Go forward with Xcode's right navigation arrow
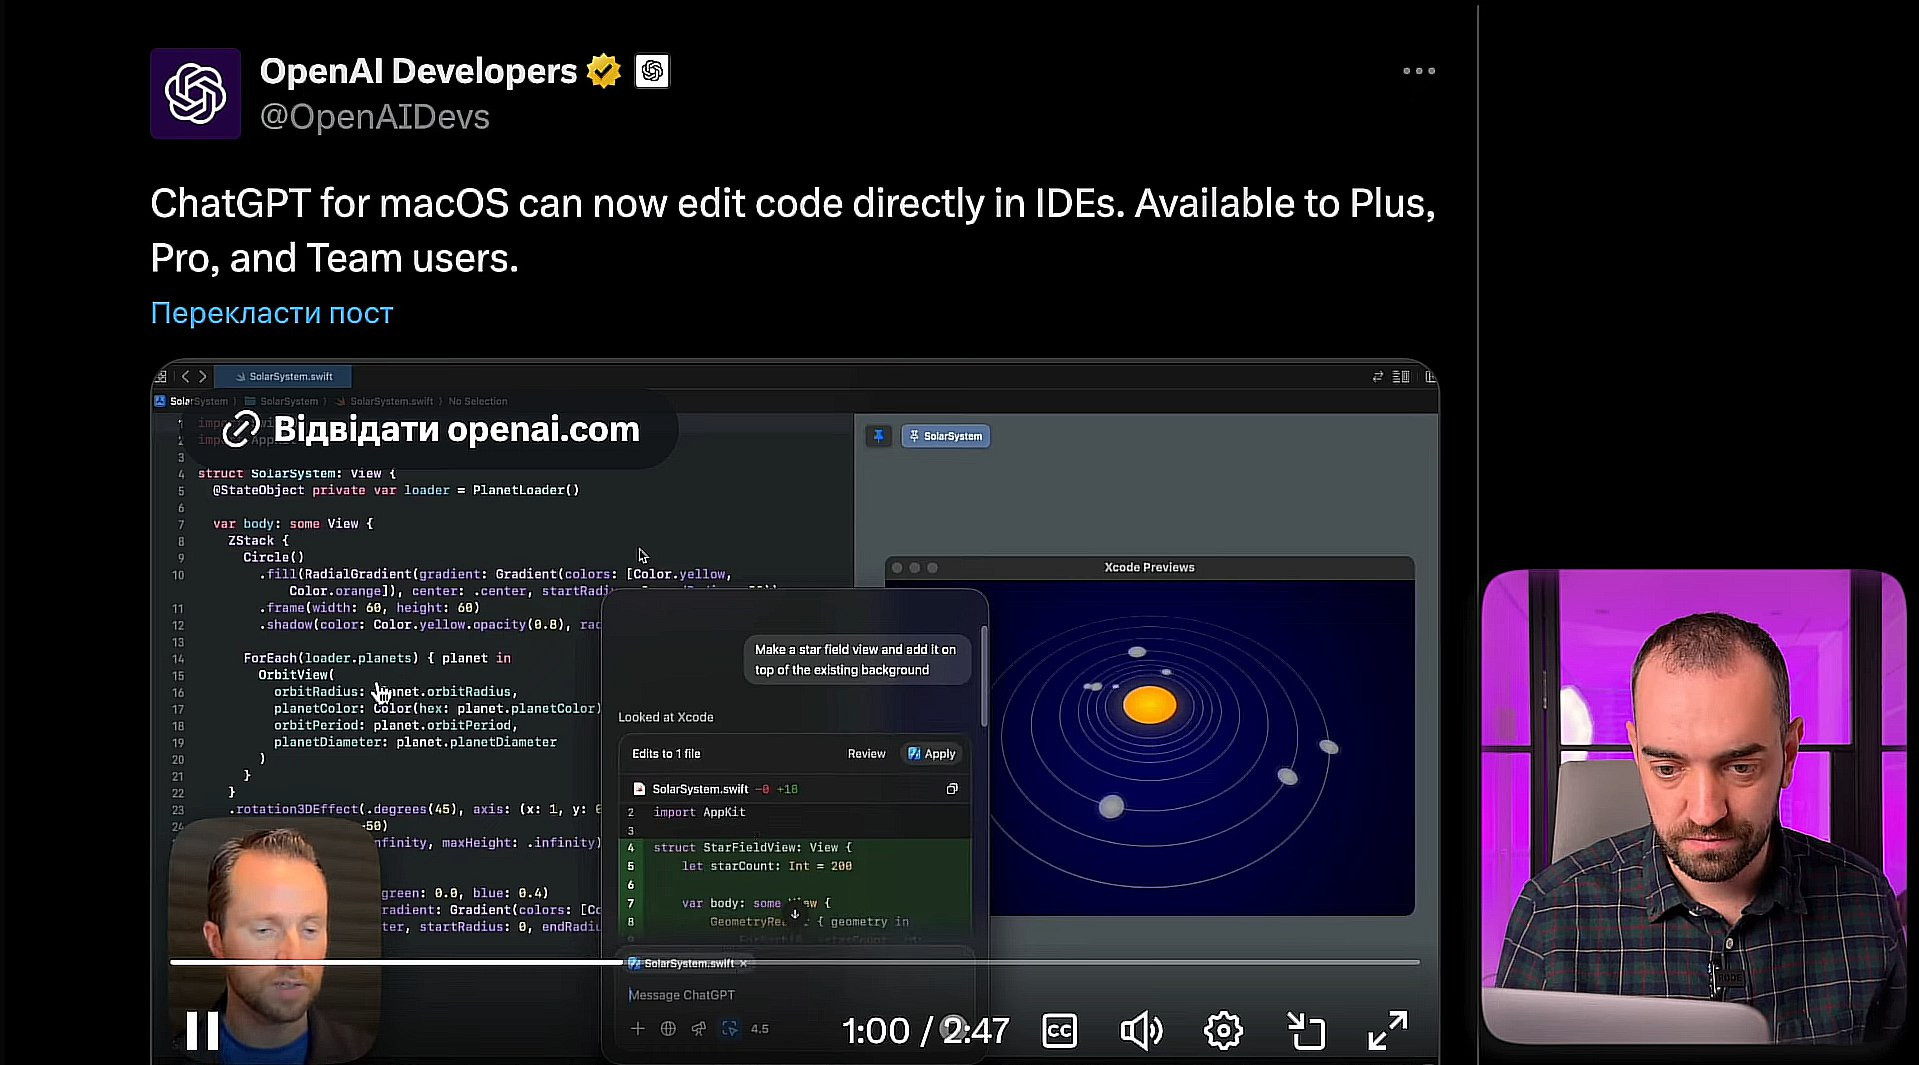Screen dimensions: 1919x1065 click(203, 377)
